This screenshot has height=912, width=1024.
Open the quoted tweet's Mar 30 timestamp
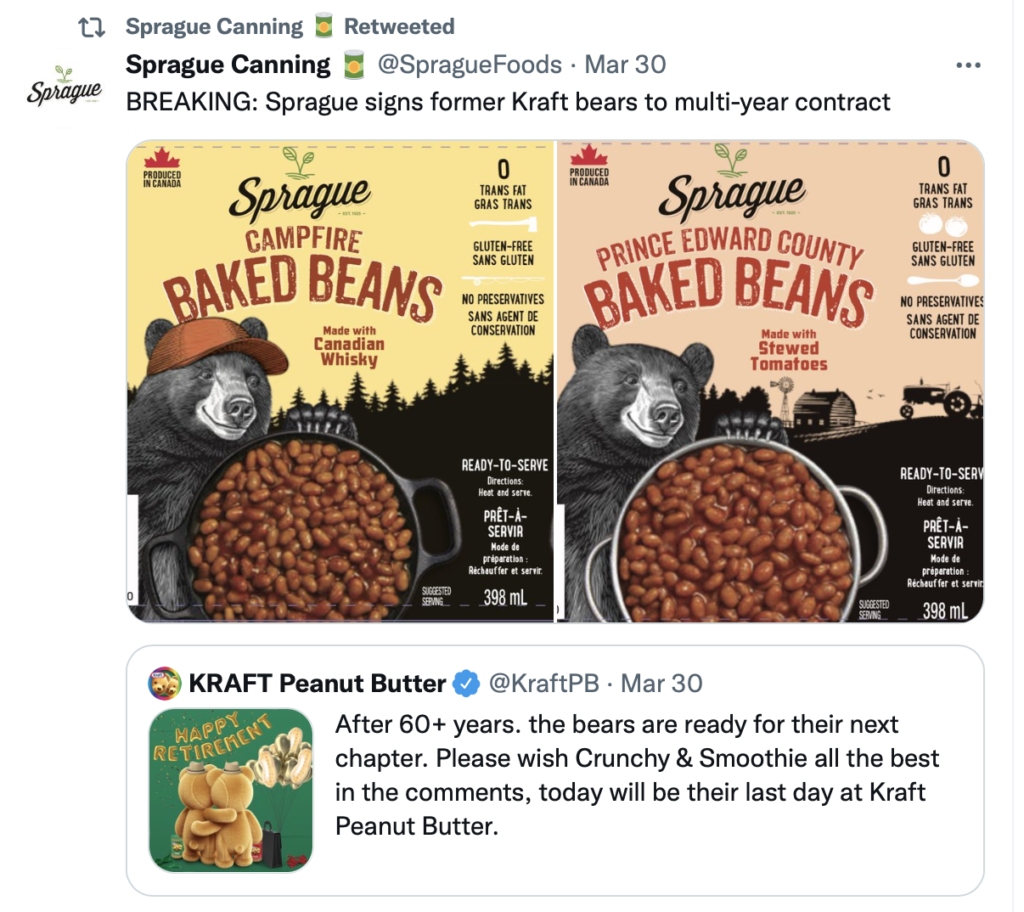(x=662, y=684)
